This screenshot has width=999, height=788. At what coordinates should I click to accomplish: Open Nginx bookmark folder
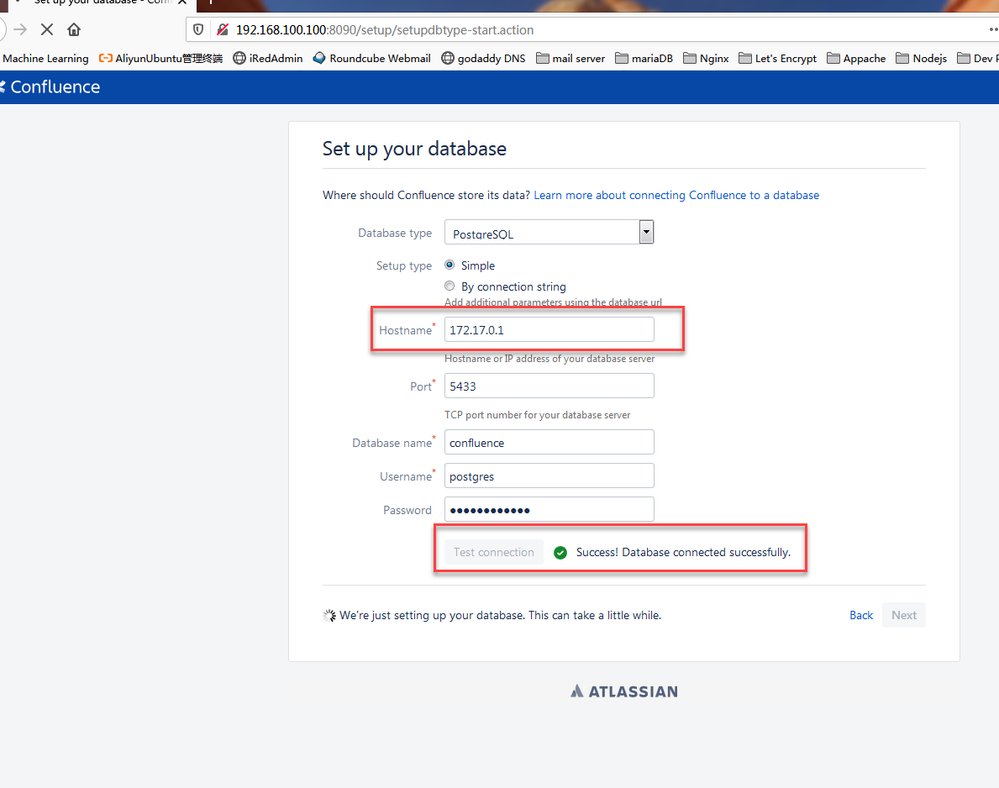click(705, 58)
